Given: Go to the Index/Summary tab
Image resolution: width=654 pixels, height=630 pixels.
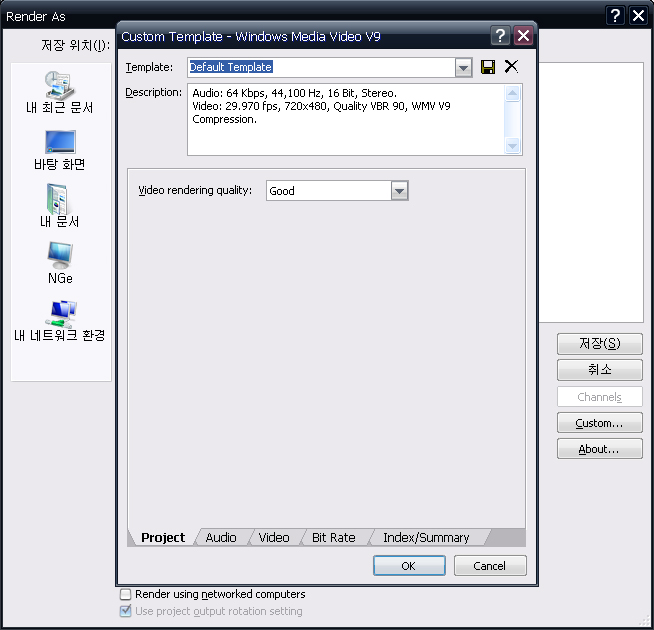Looking at the screenshot, I should pos(426,537).
